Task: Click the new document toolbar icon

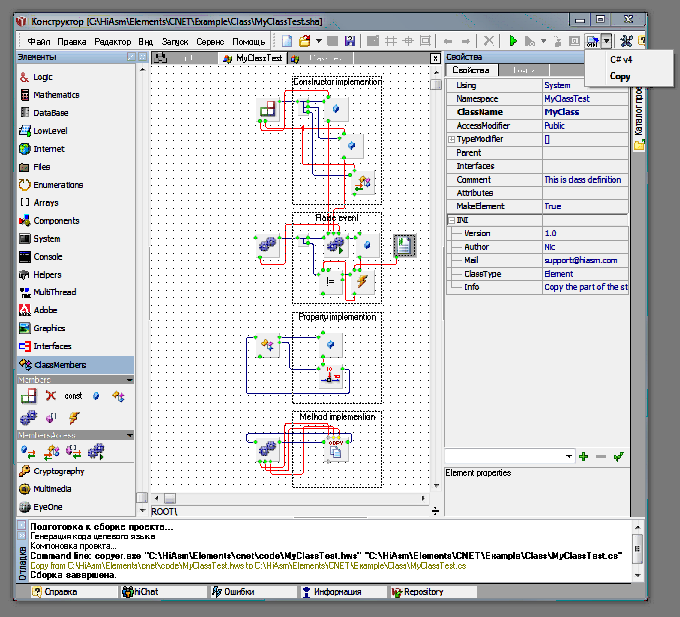Action: pos(288,41)
